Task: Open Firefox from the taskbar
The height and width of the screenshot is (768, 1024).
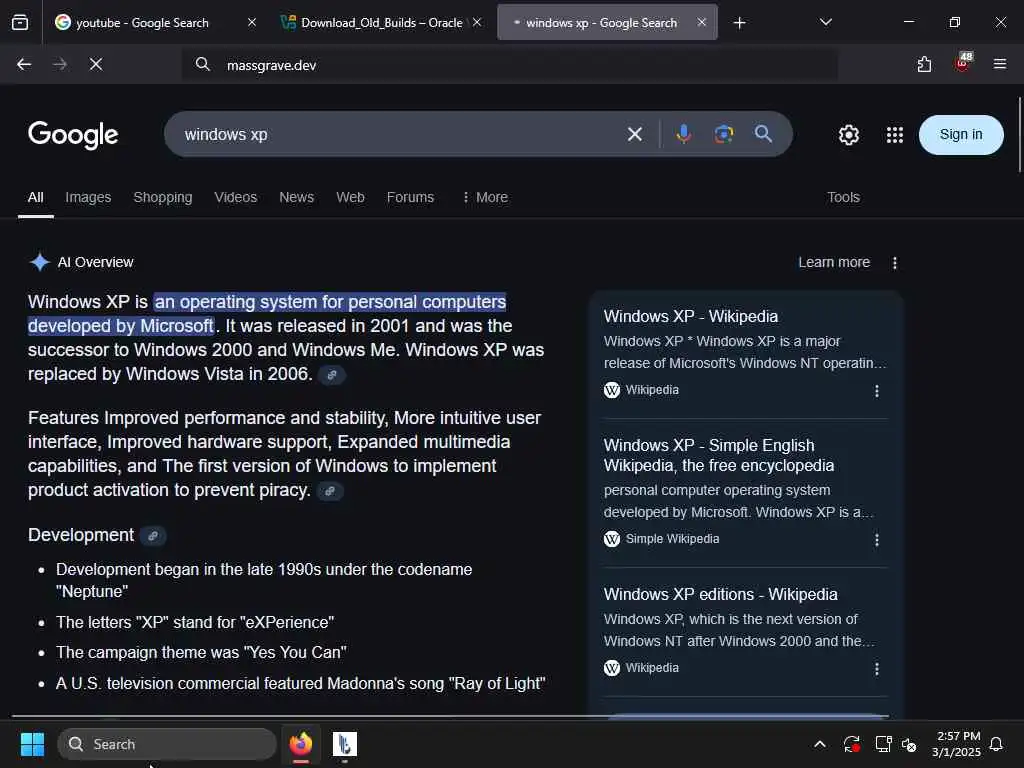Action: click(301, 744)
